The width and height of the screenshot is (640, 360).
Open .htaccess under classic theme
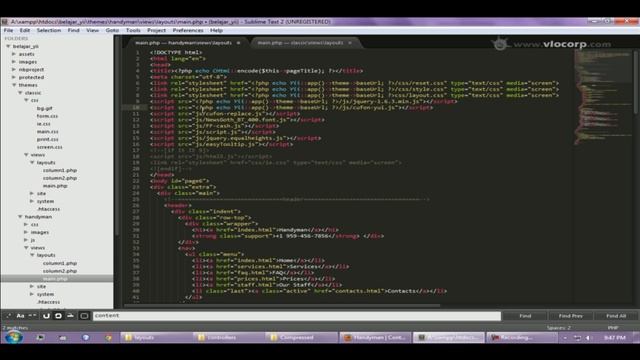coord(49,209)
